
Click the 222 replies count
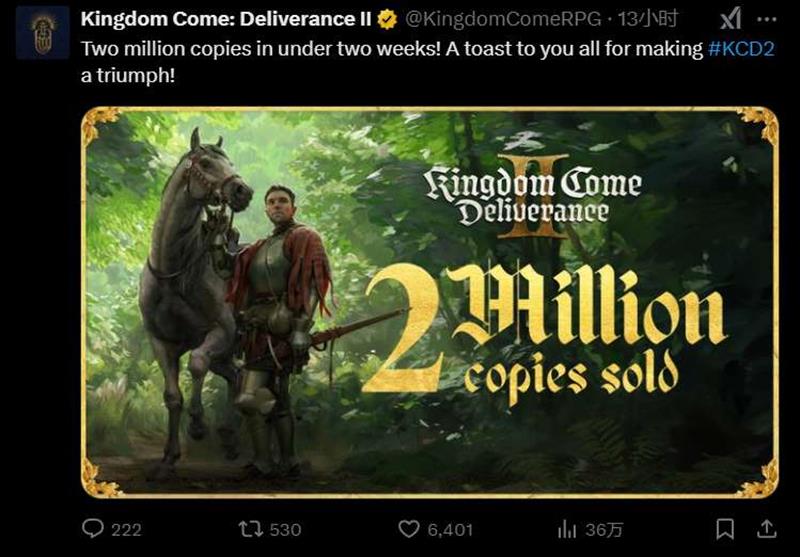(x=126, y=529)
